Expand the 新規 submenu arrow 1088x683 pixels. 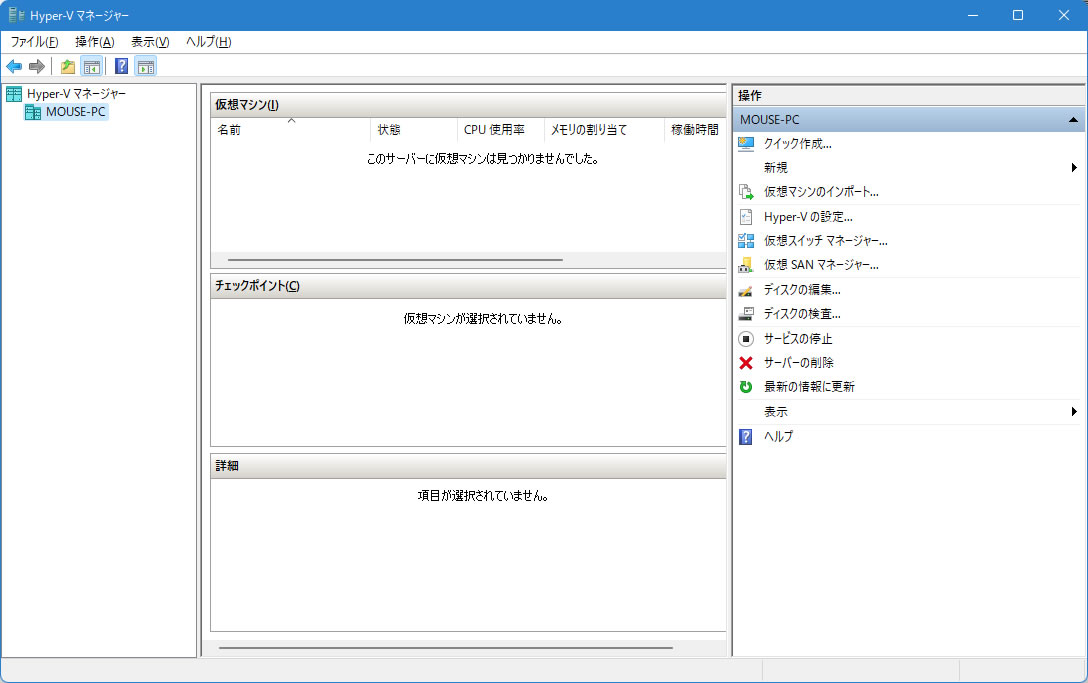[1073, 168]
